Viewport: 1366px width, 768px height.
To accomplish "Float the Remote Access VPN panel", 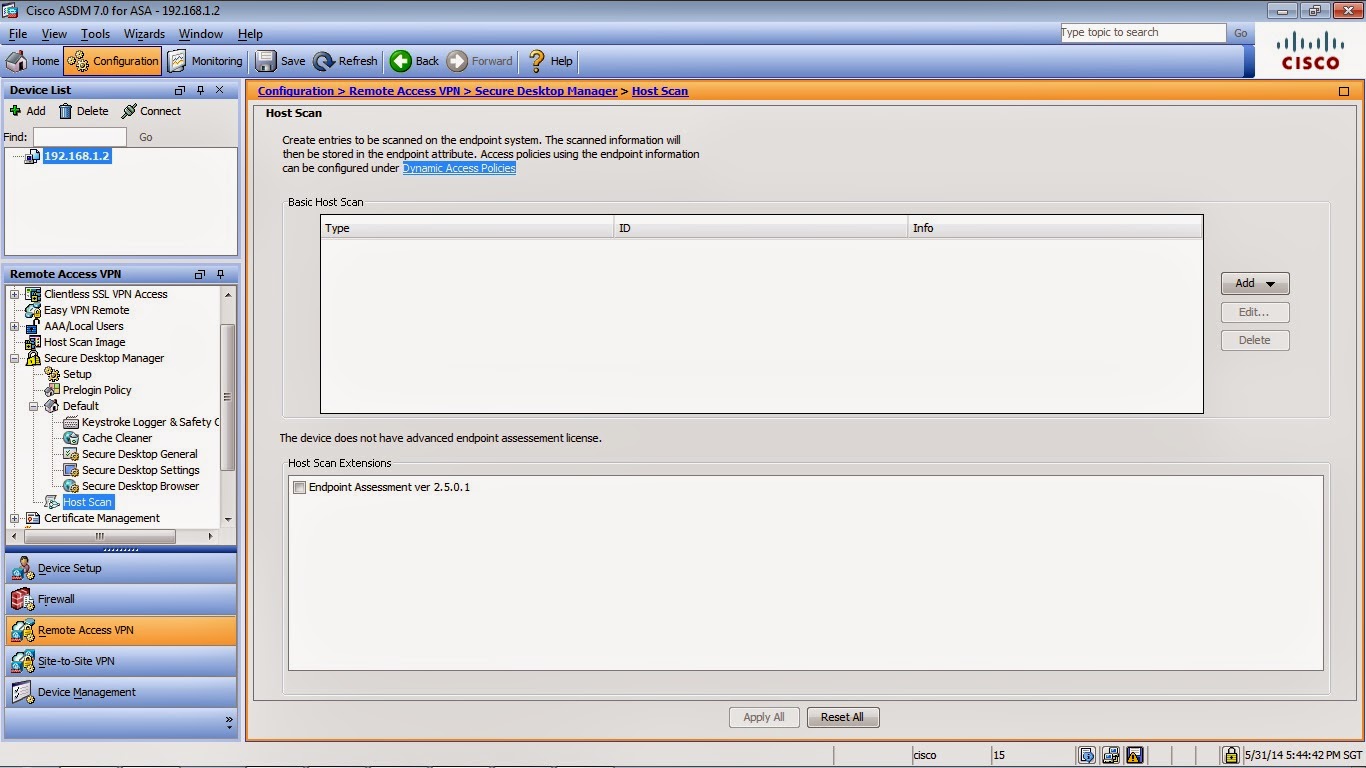I will 200,274.
